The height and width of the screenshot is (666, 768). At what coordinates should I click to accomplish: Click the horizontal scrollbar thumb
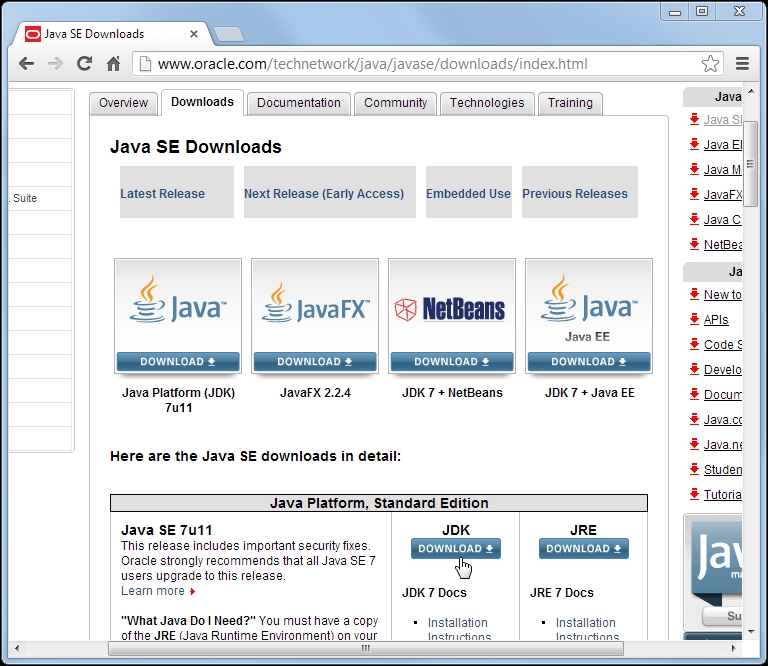click(365, 648)
